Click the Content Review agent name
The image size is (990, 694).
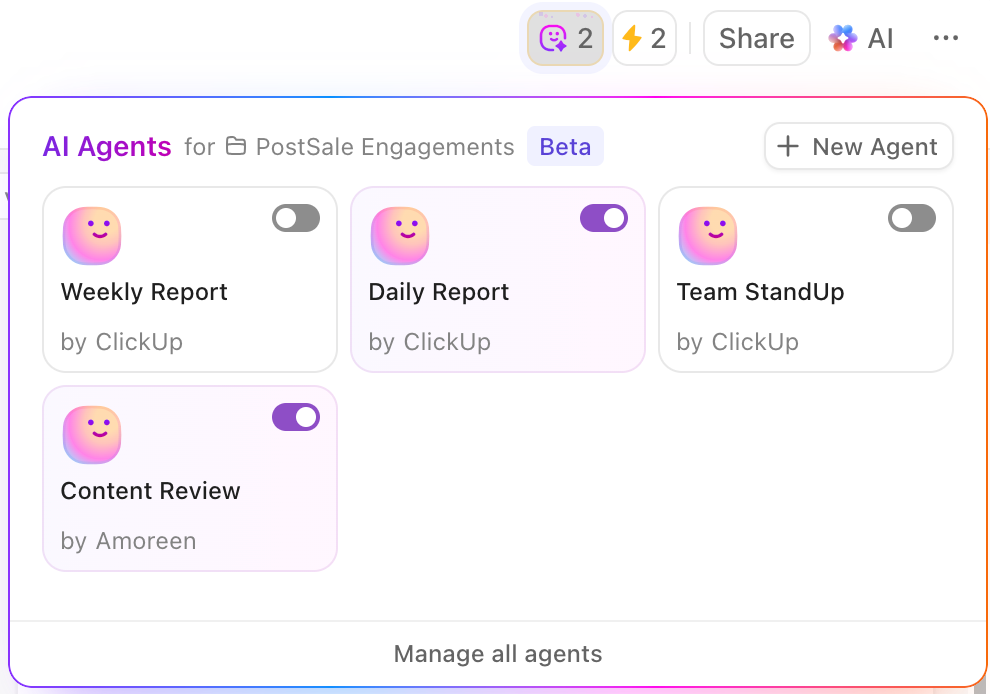point(150,491)
